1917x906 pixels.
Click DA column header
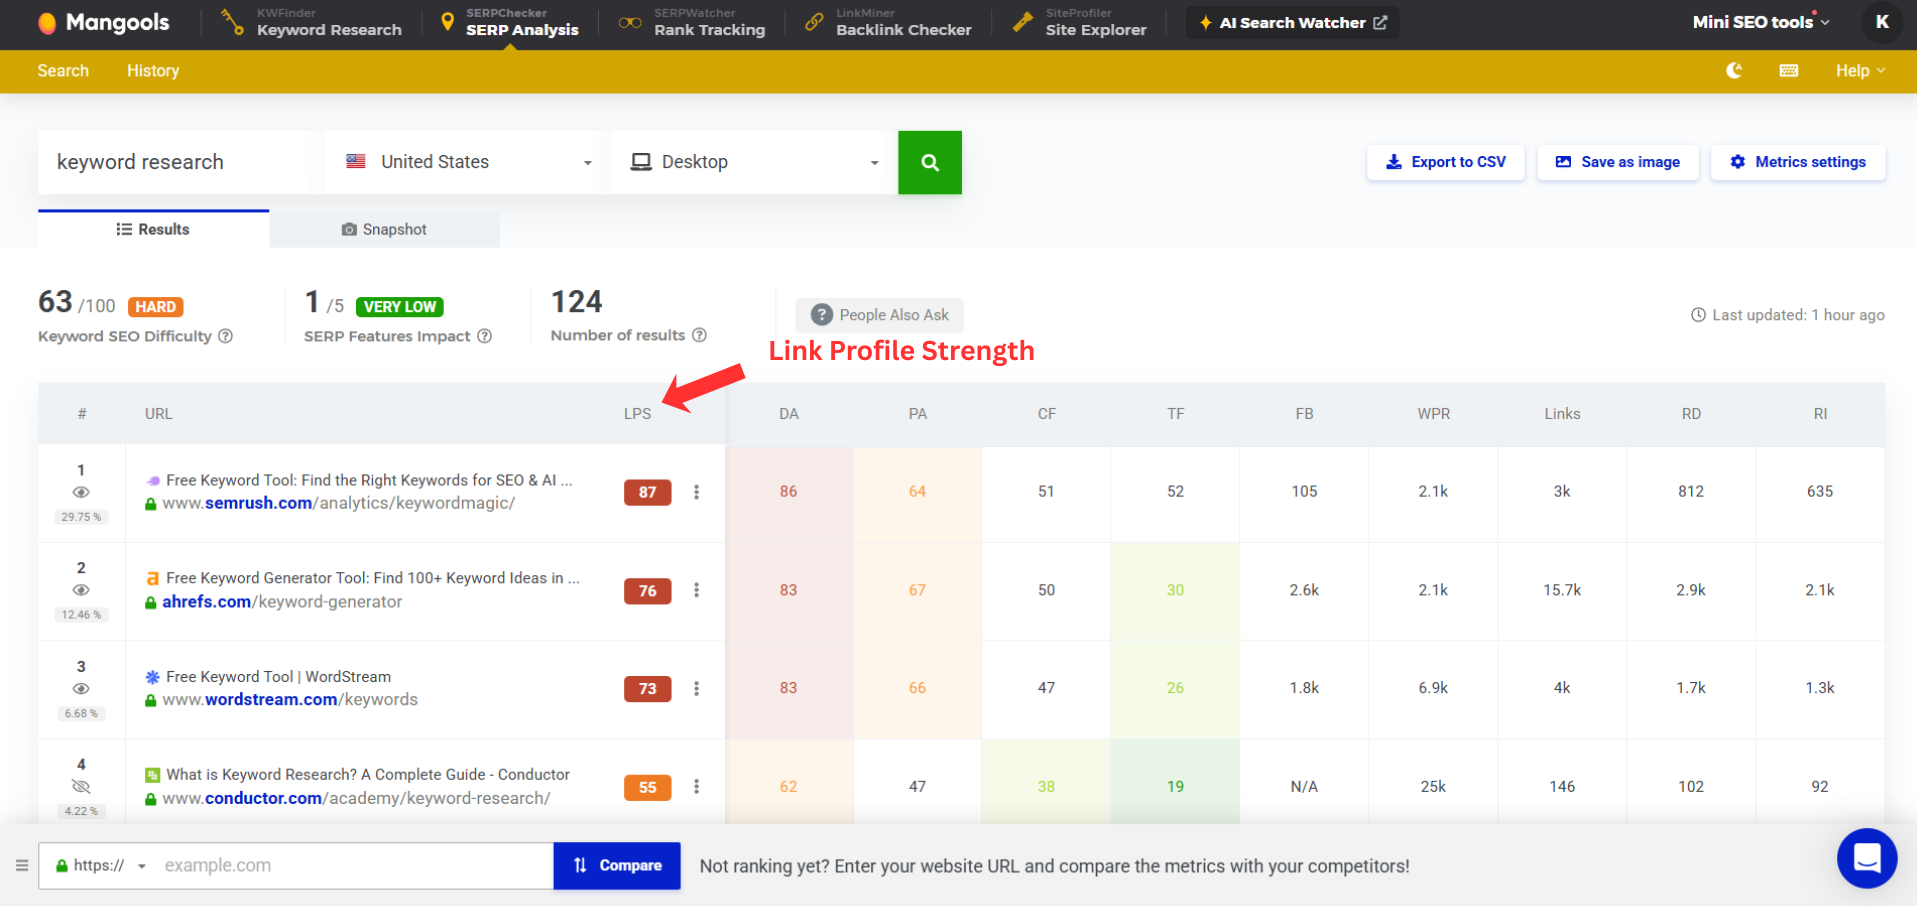789,414
